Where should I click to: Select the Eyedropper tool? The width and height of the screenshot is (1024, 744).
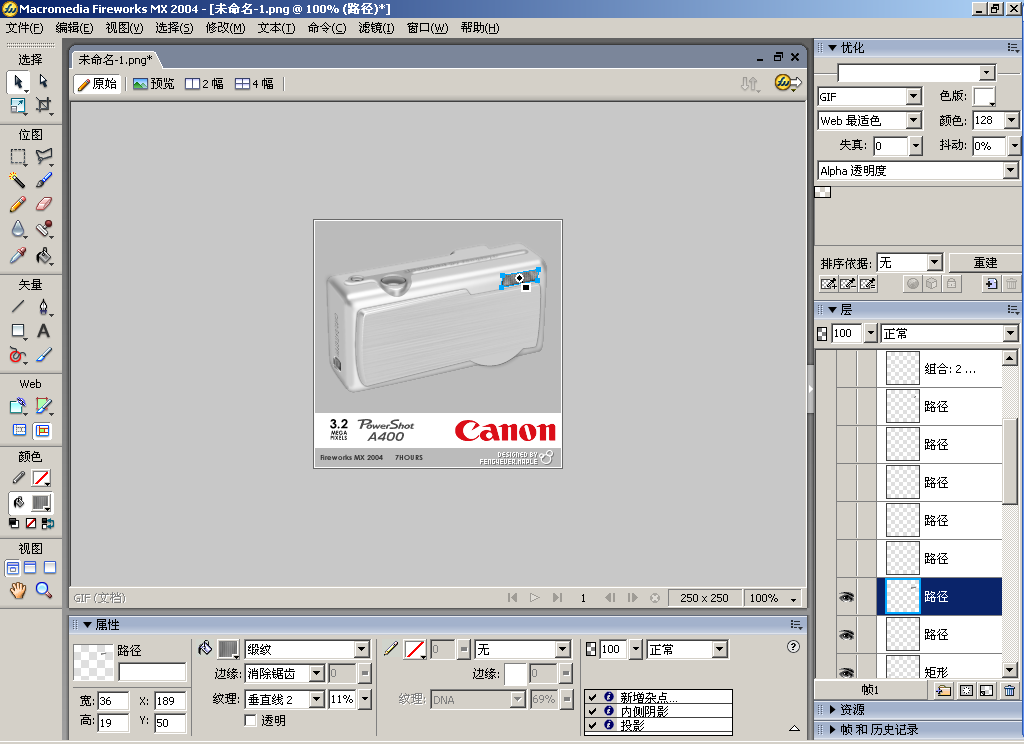(x=18, y=255)
